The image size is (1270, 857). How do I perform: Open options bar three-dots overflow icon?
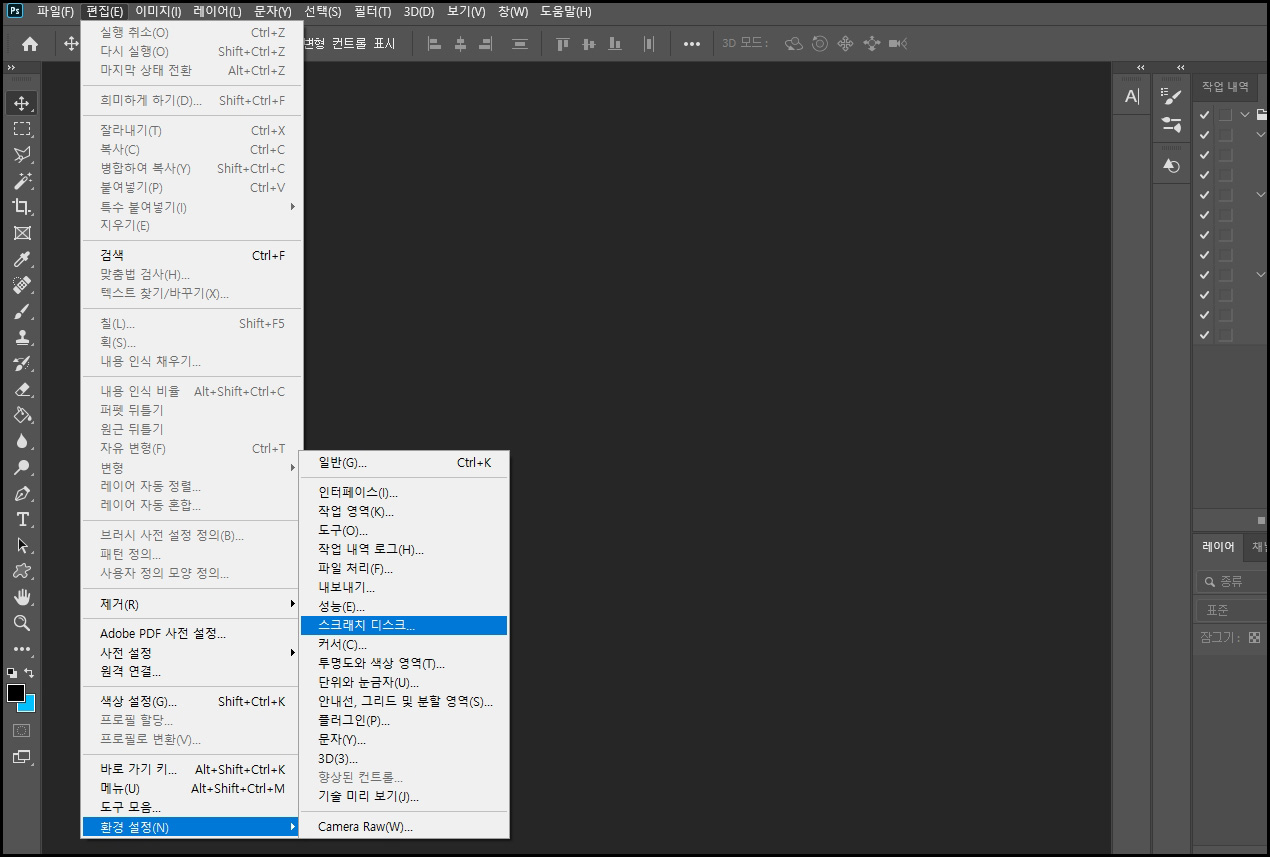692,44
